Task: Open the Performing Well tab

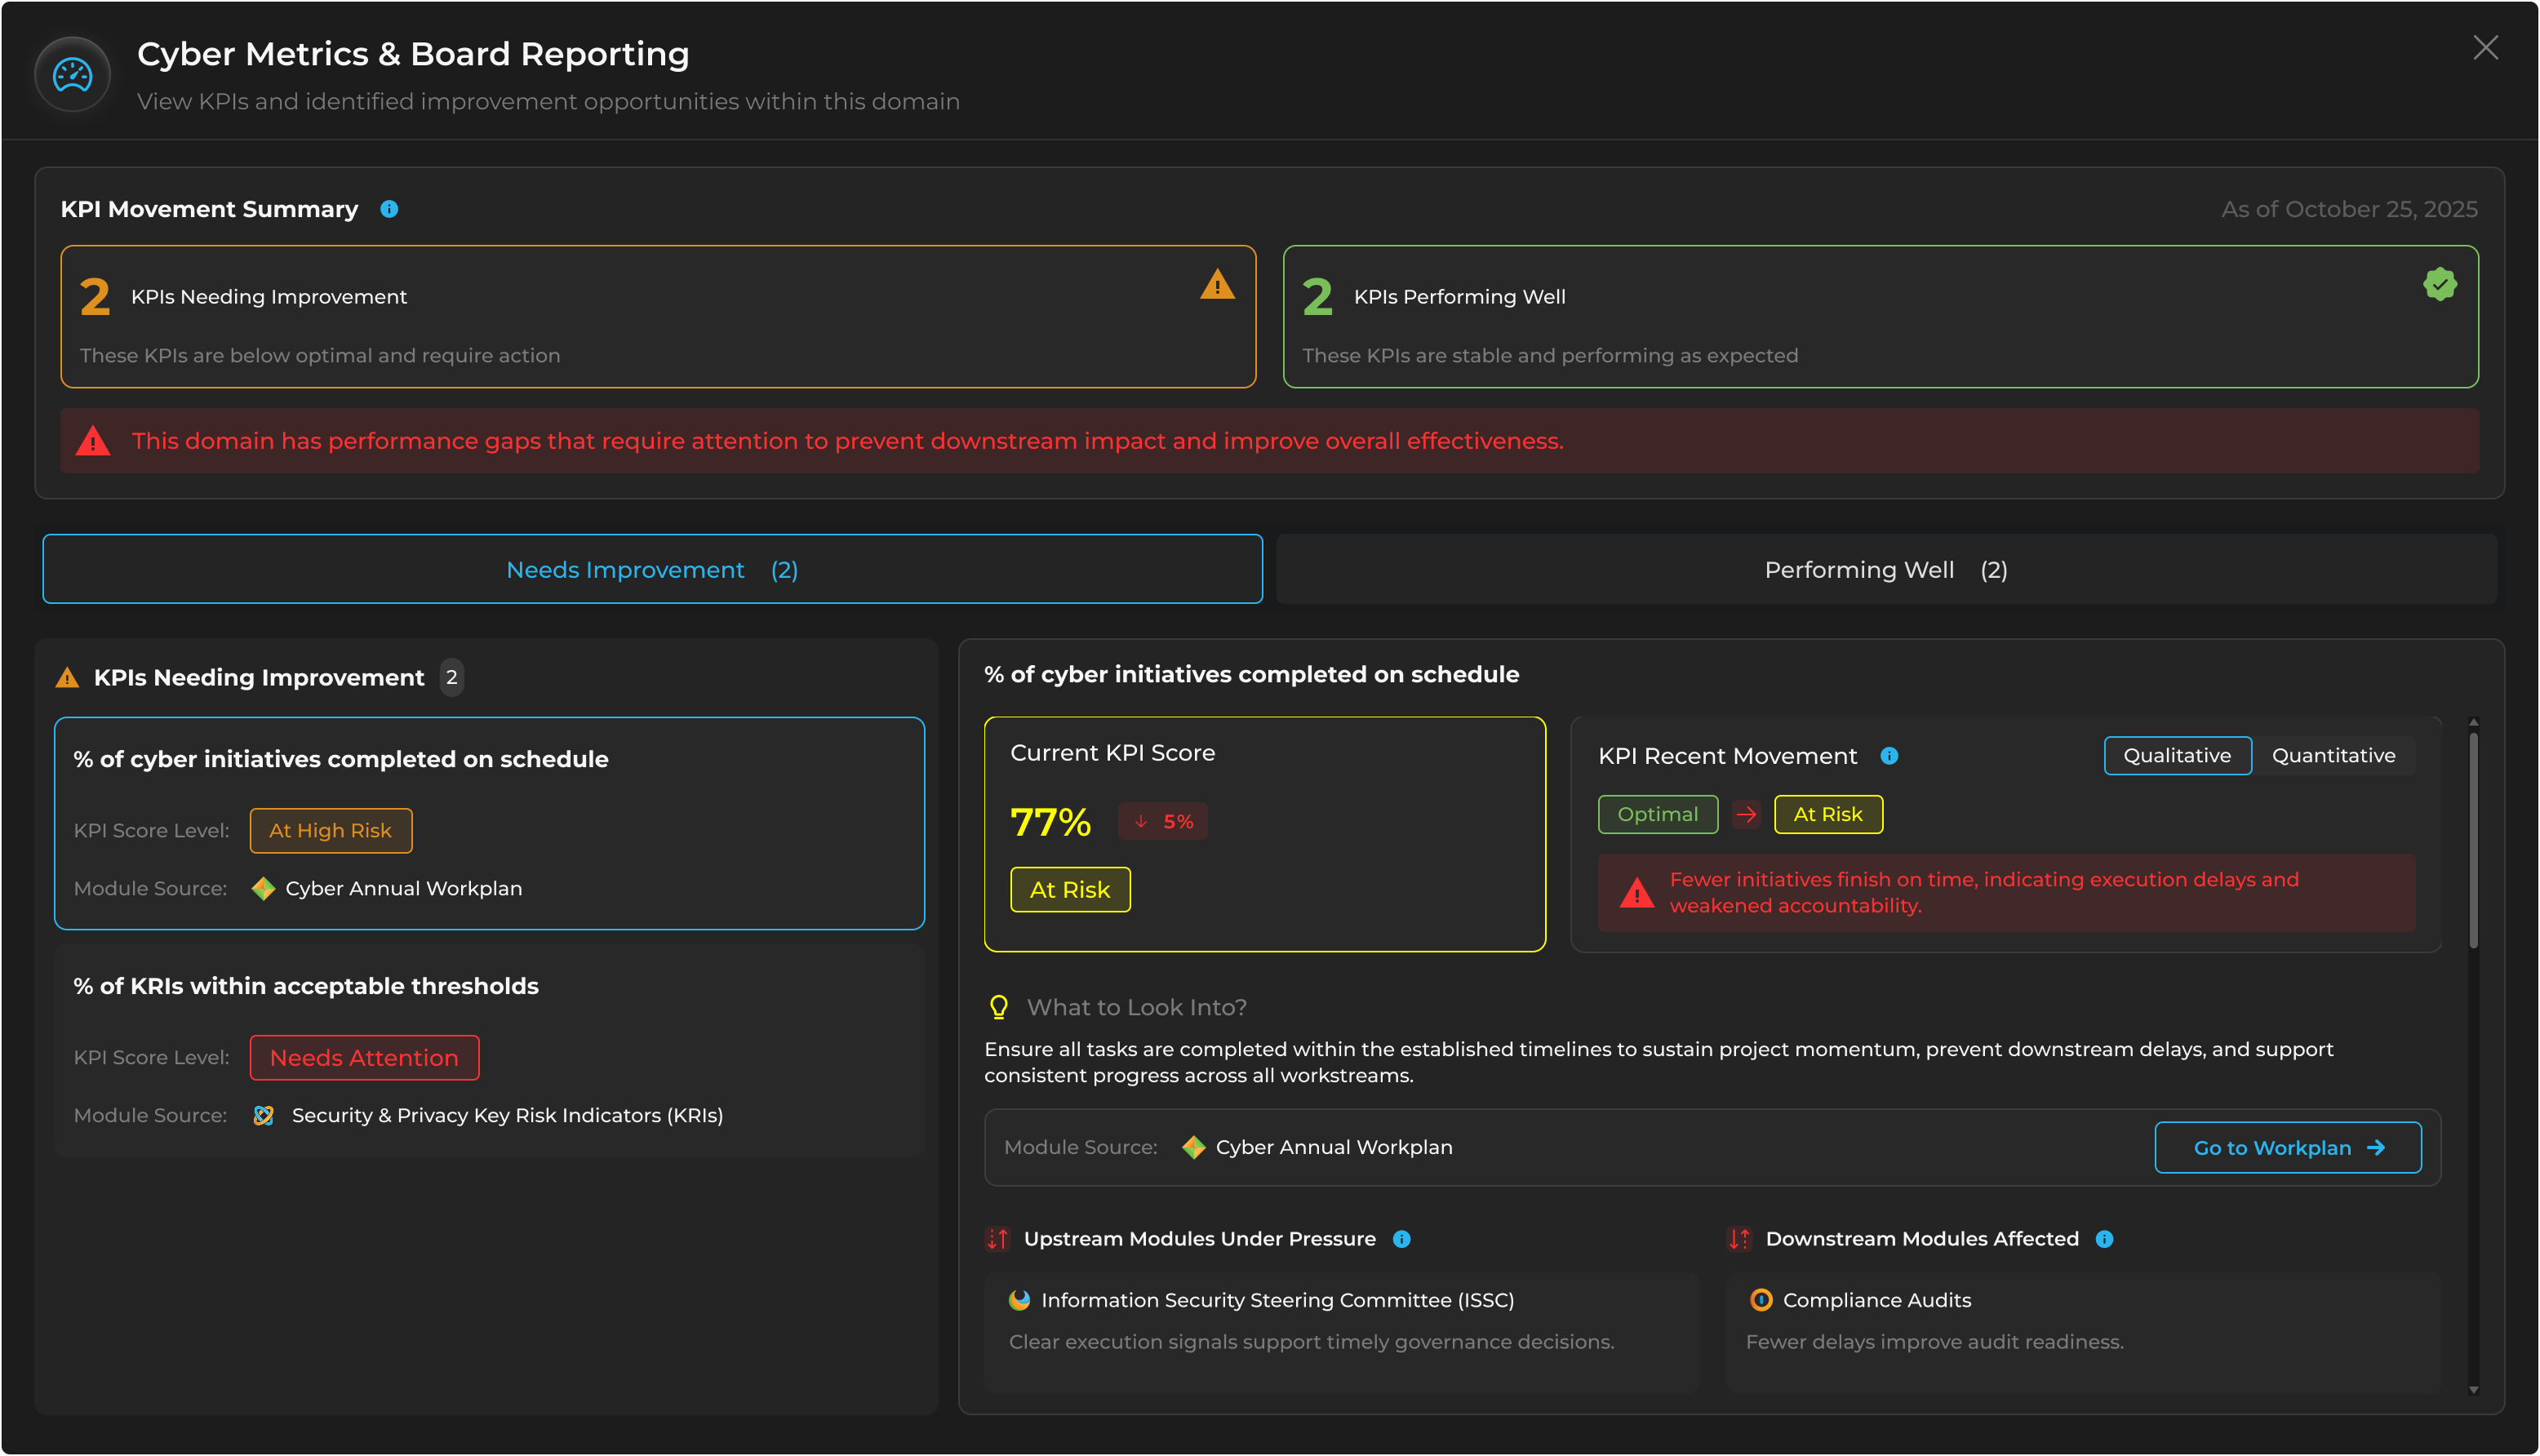Action: click(1885, 570)
